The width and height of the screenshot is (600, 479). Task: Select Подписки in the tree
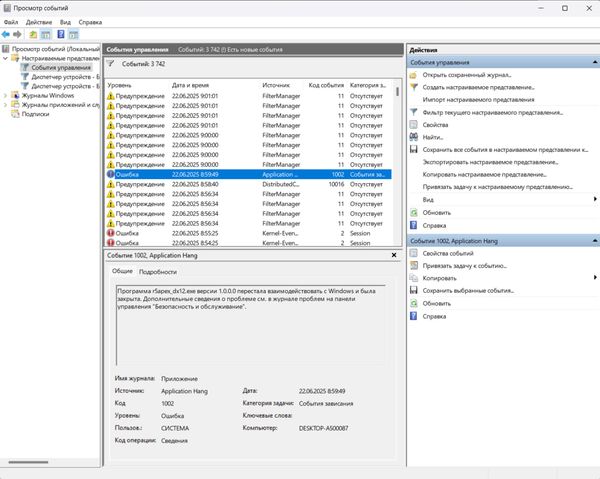(x=35, y=114)
